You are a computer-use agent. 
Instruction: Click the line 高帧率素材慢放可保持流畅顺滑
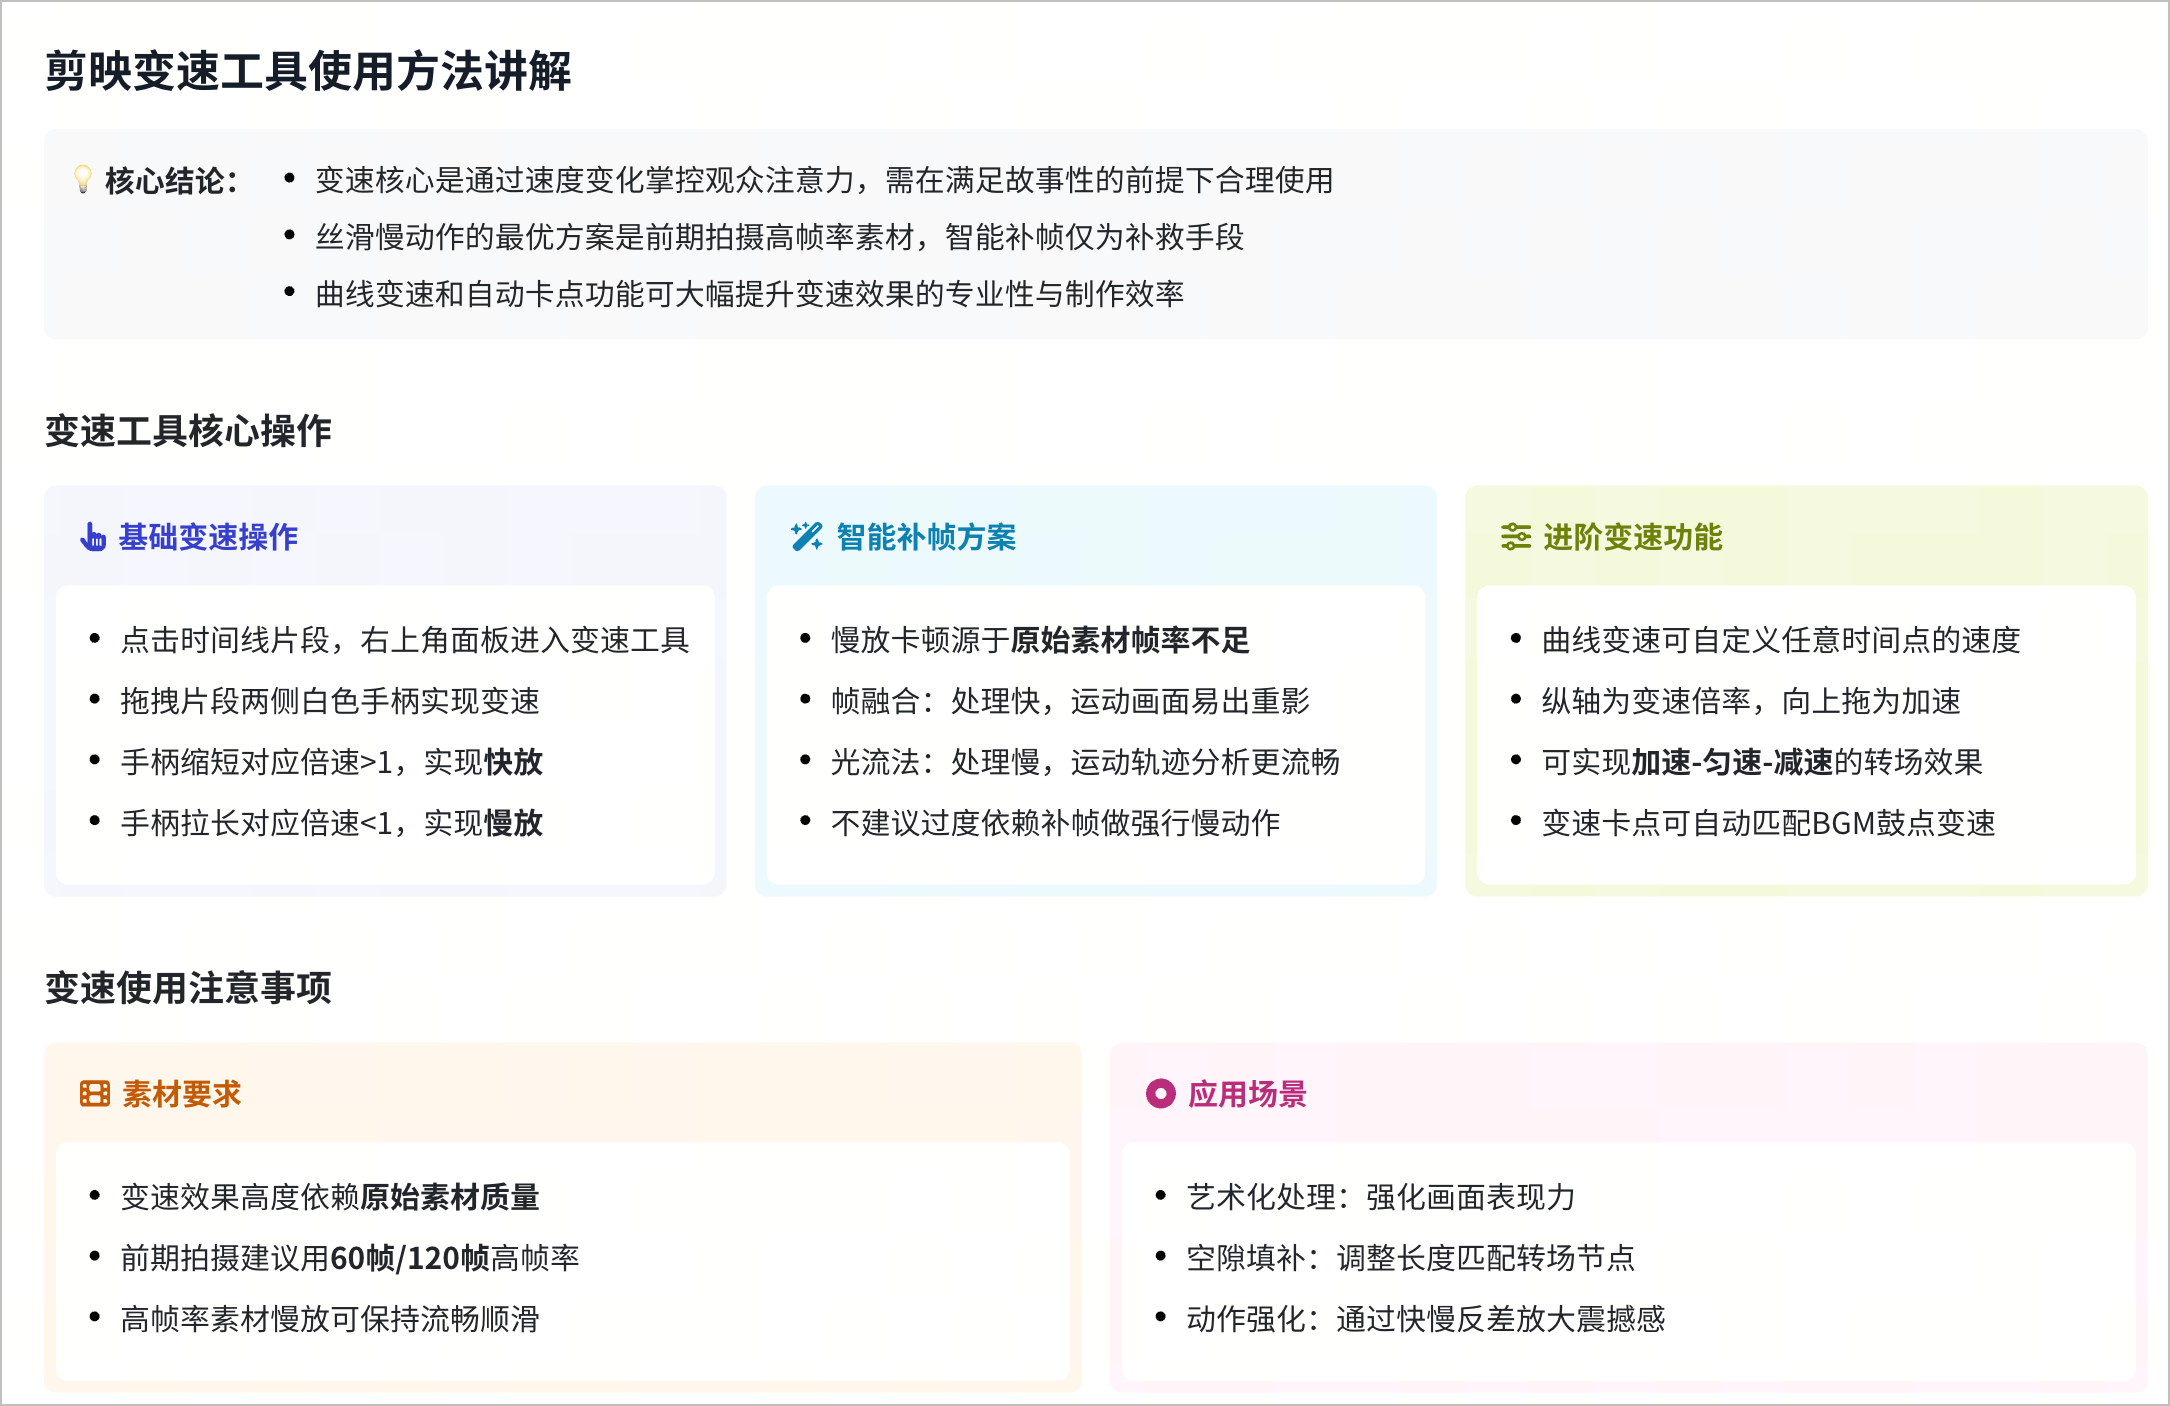330,1319
